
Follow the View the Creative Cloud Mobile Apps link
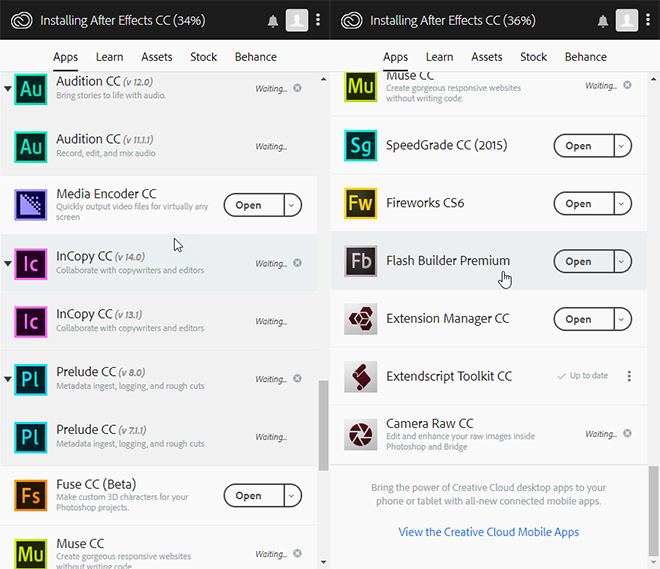pyautogui.click(x=488, y=532)
